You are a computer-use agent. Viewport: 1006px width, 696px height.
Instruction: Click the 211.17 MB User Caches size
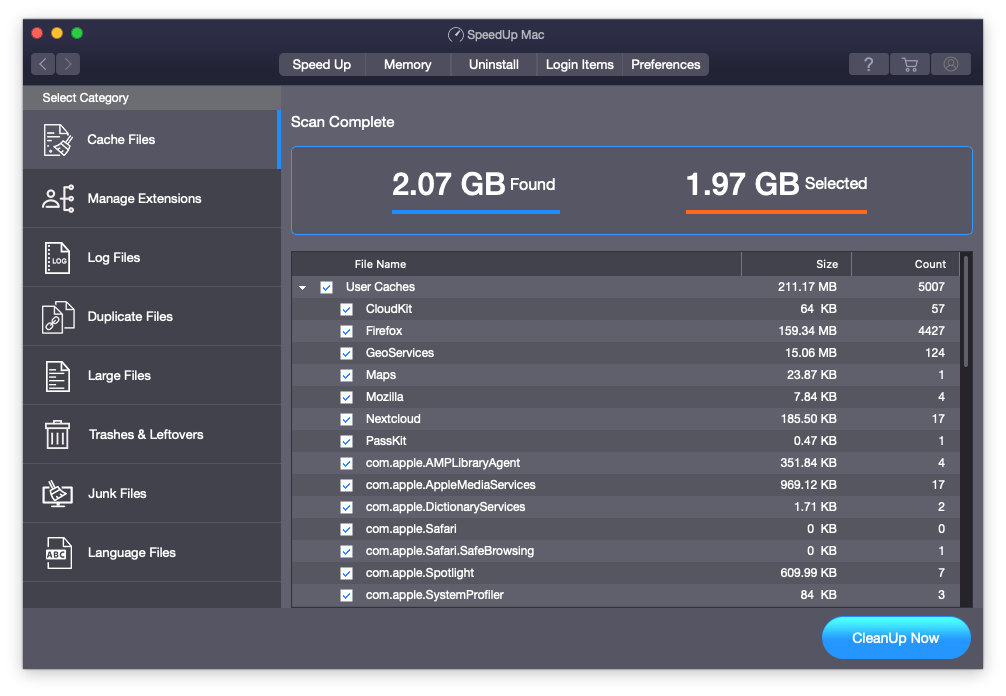click(x=807, y=287)
